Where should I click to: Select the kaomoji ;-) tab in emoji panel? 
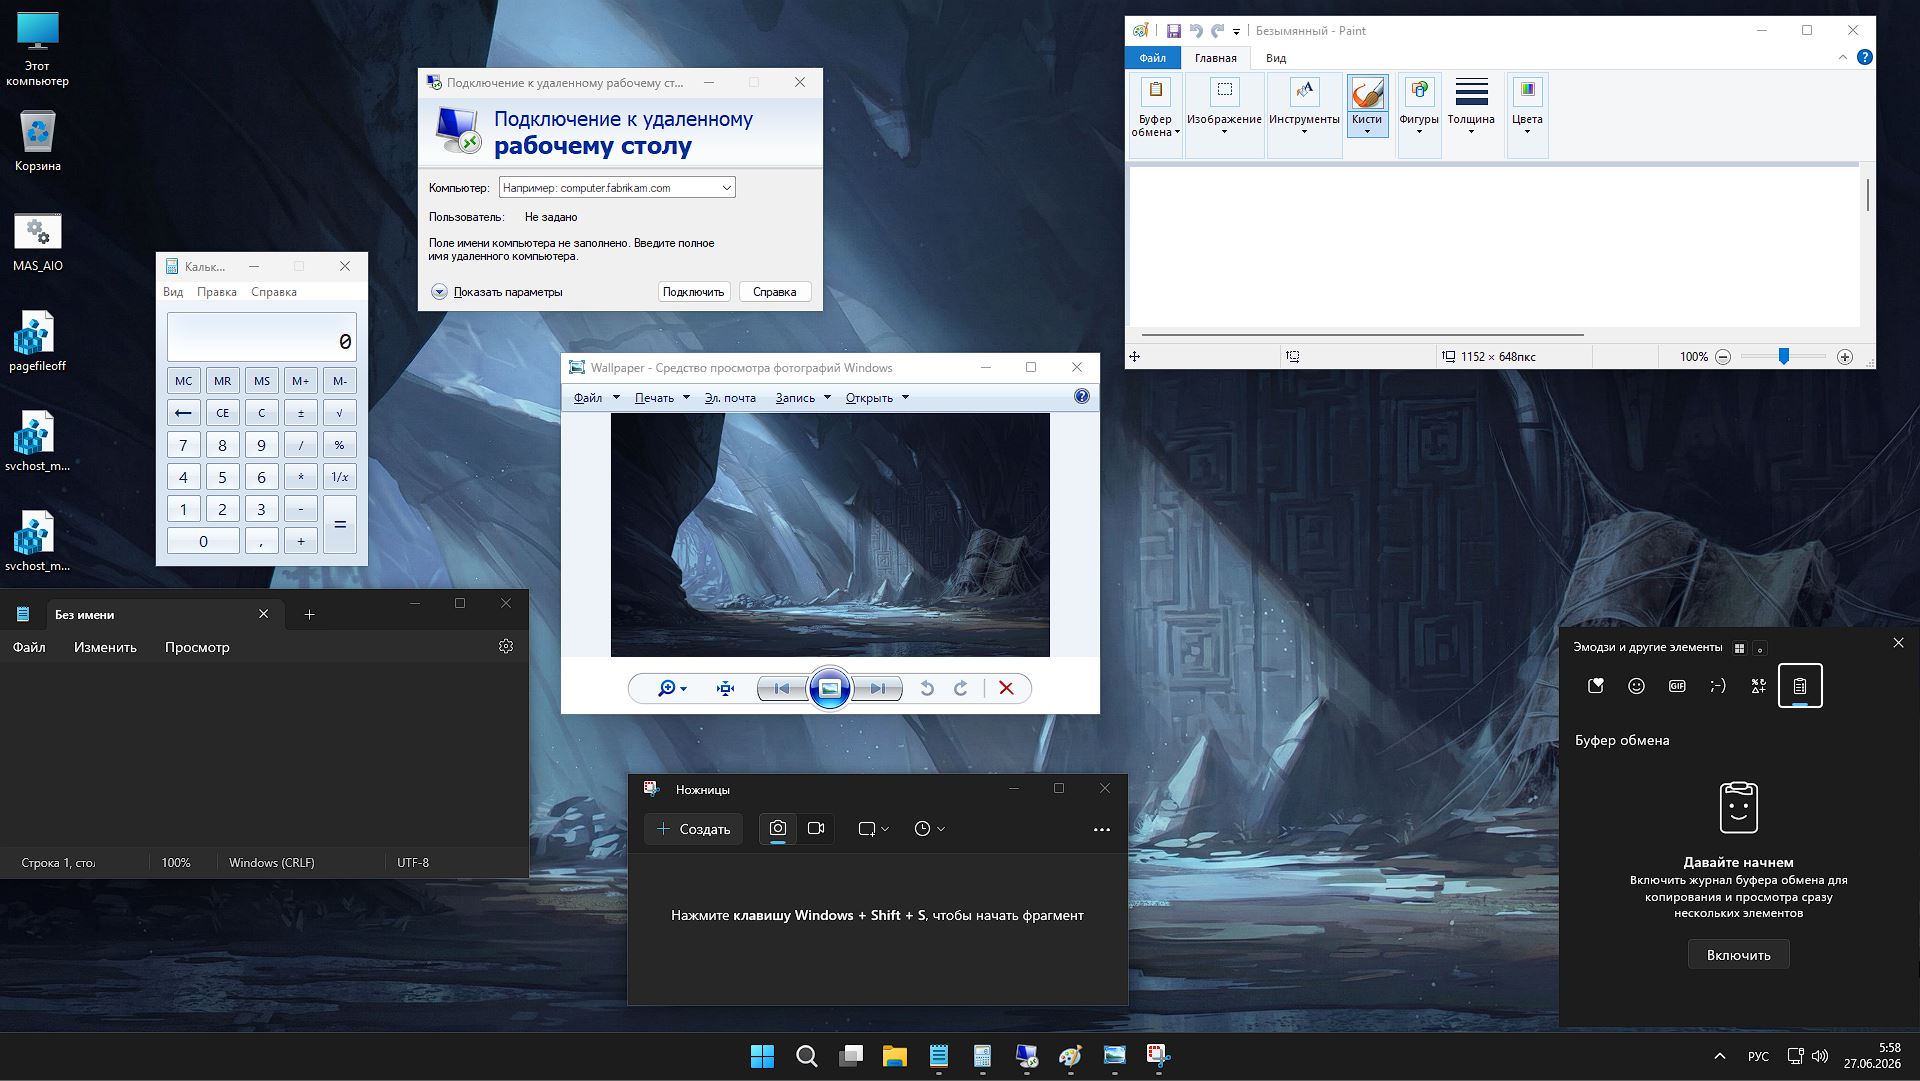(x=1718, y=686)
